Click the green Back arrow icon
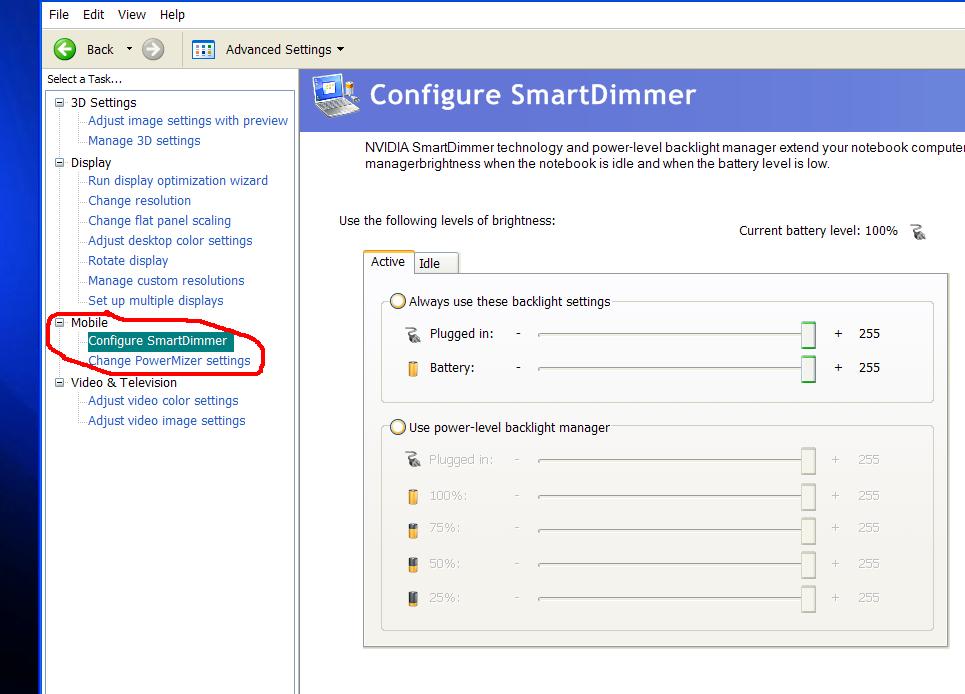 [65, 49]
